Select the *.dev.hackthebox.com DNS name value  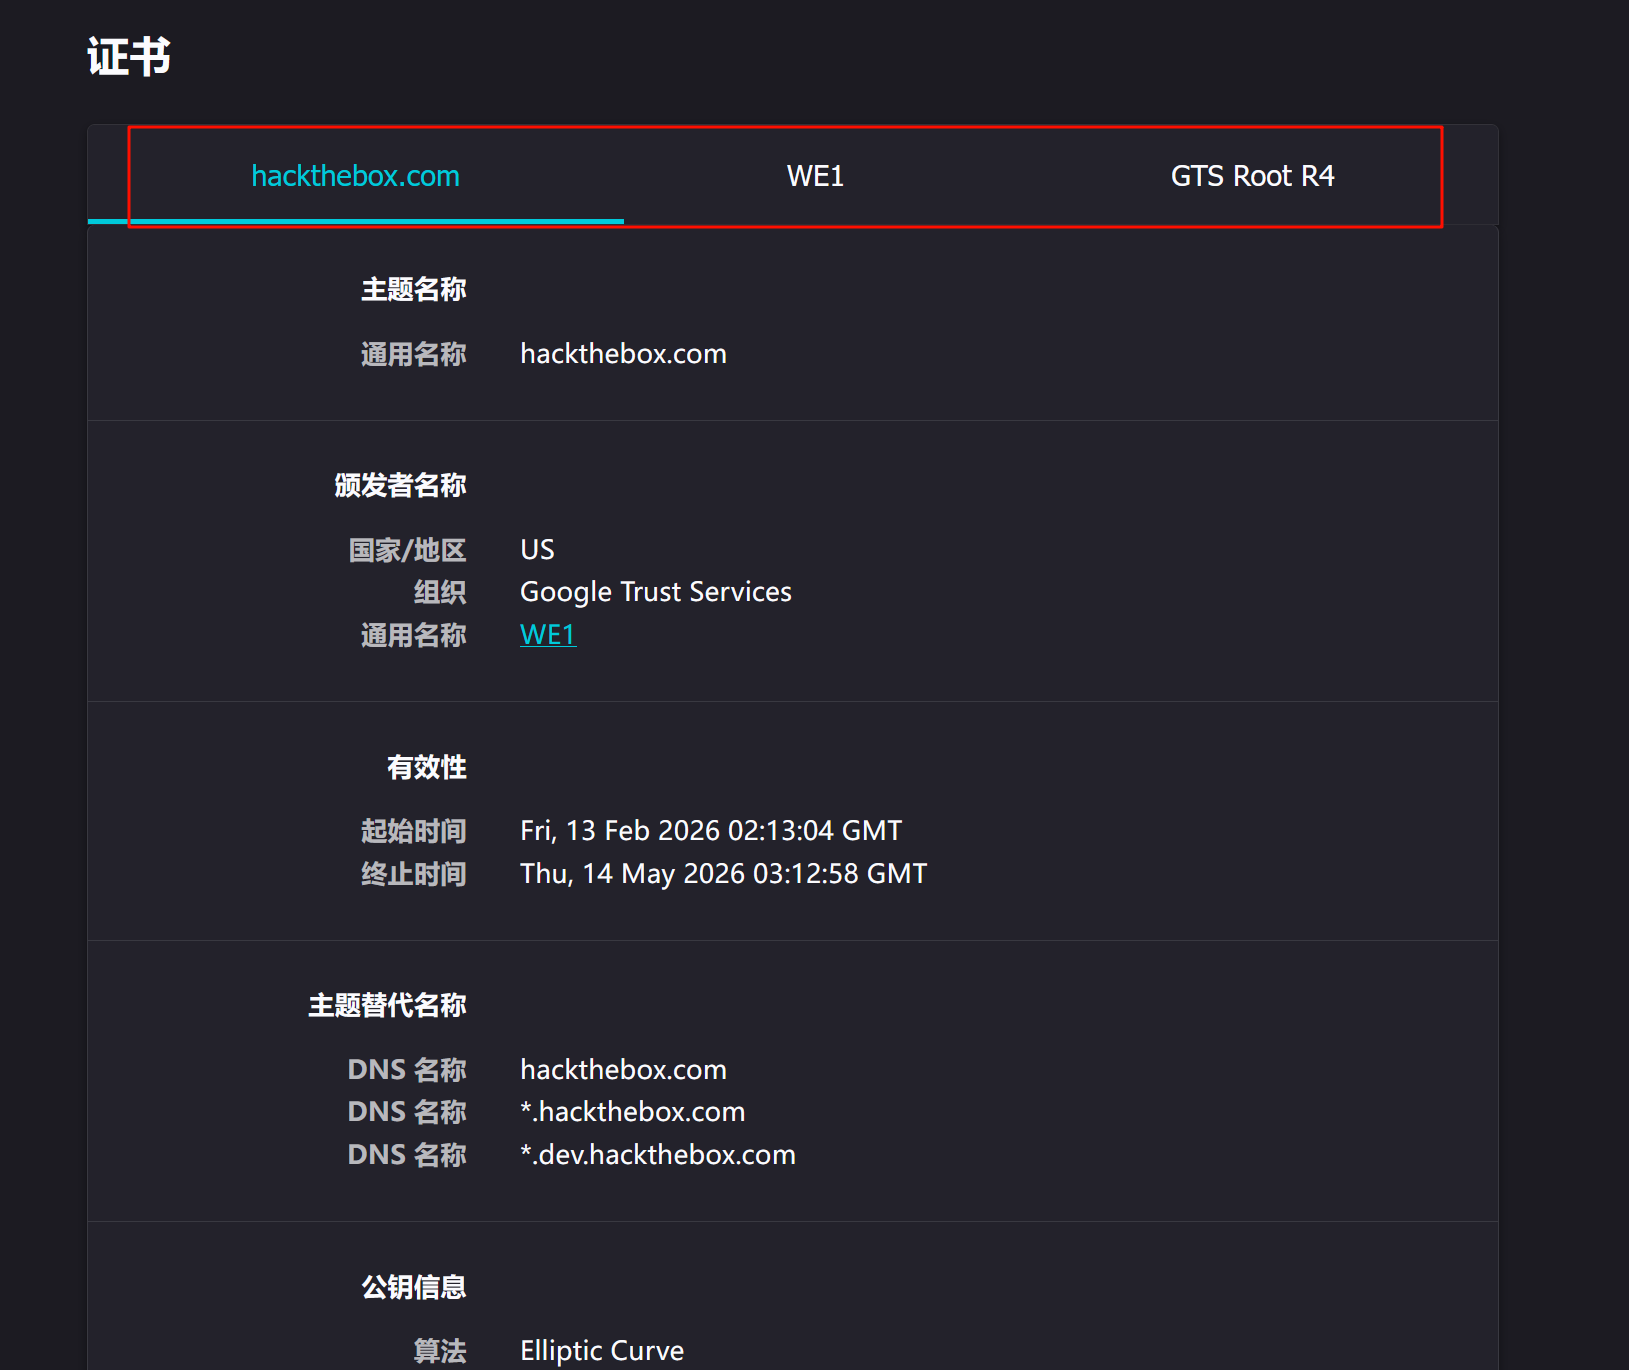[657, 1155]
